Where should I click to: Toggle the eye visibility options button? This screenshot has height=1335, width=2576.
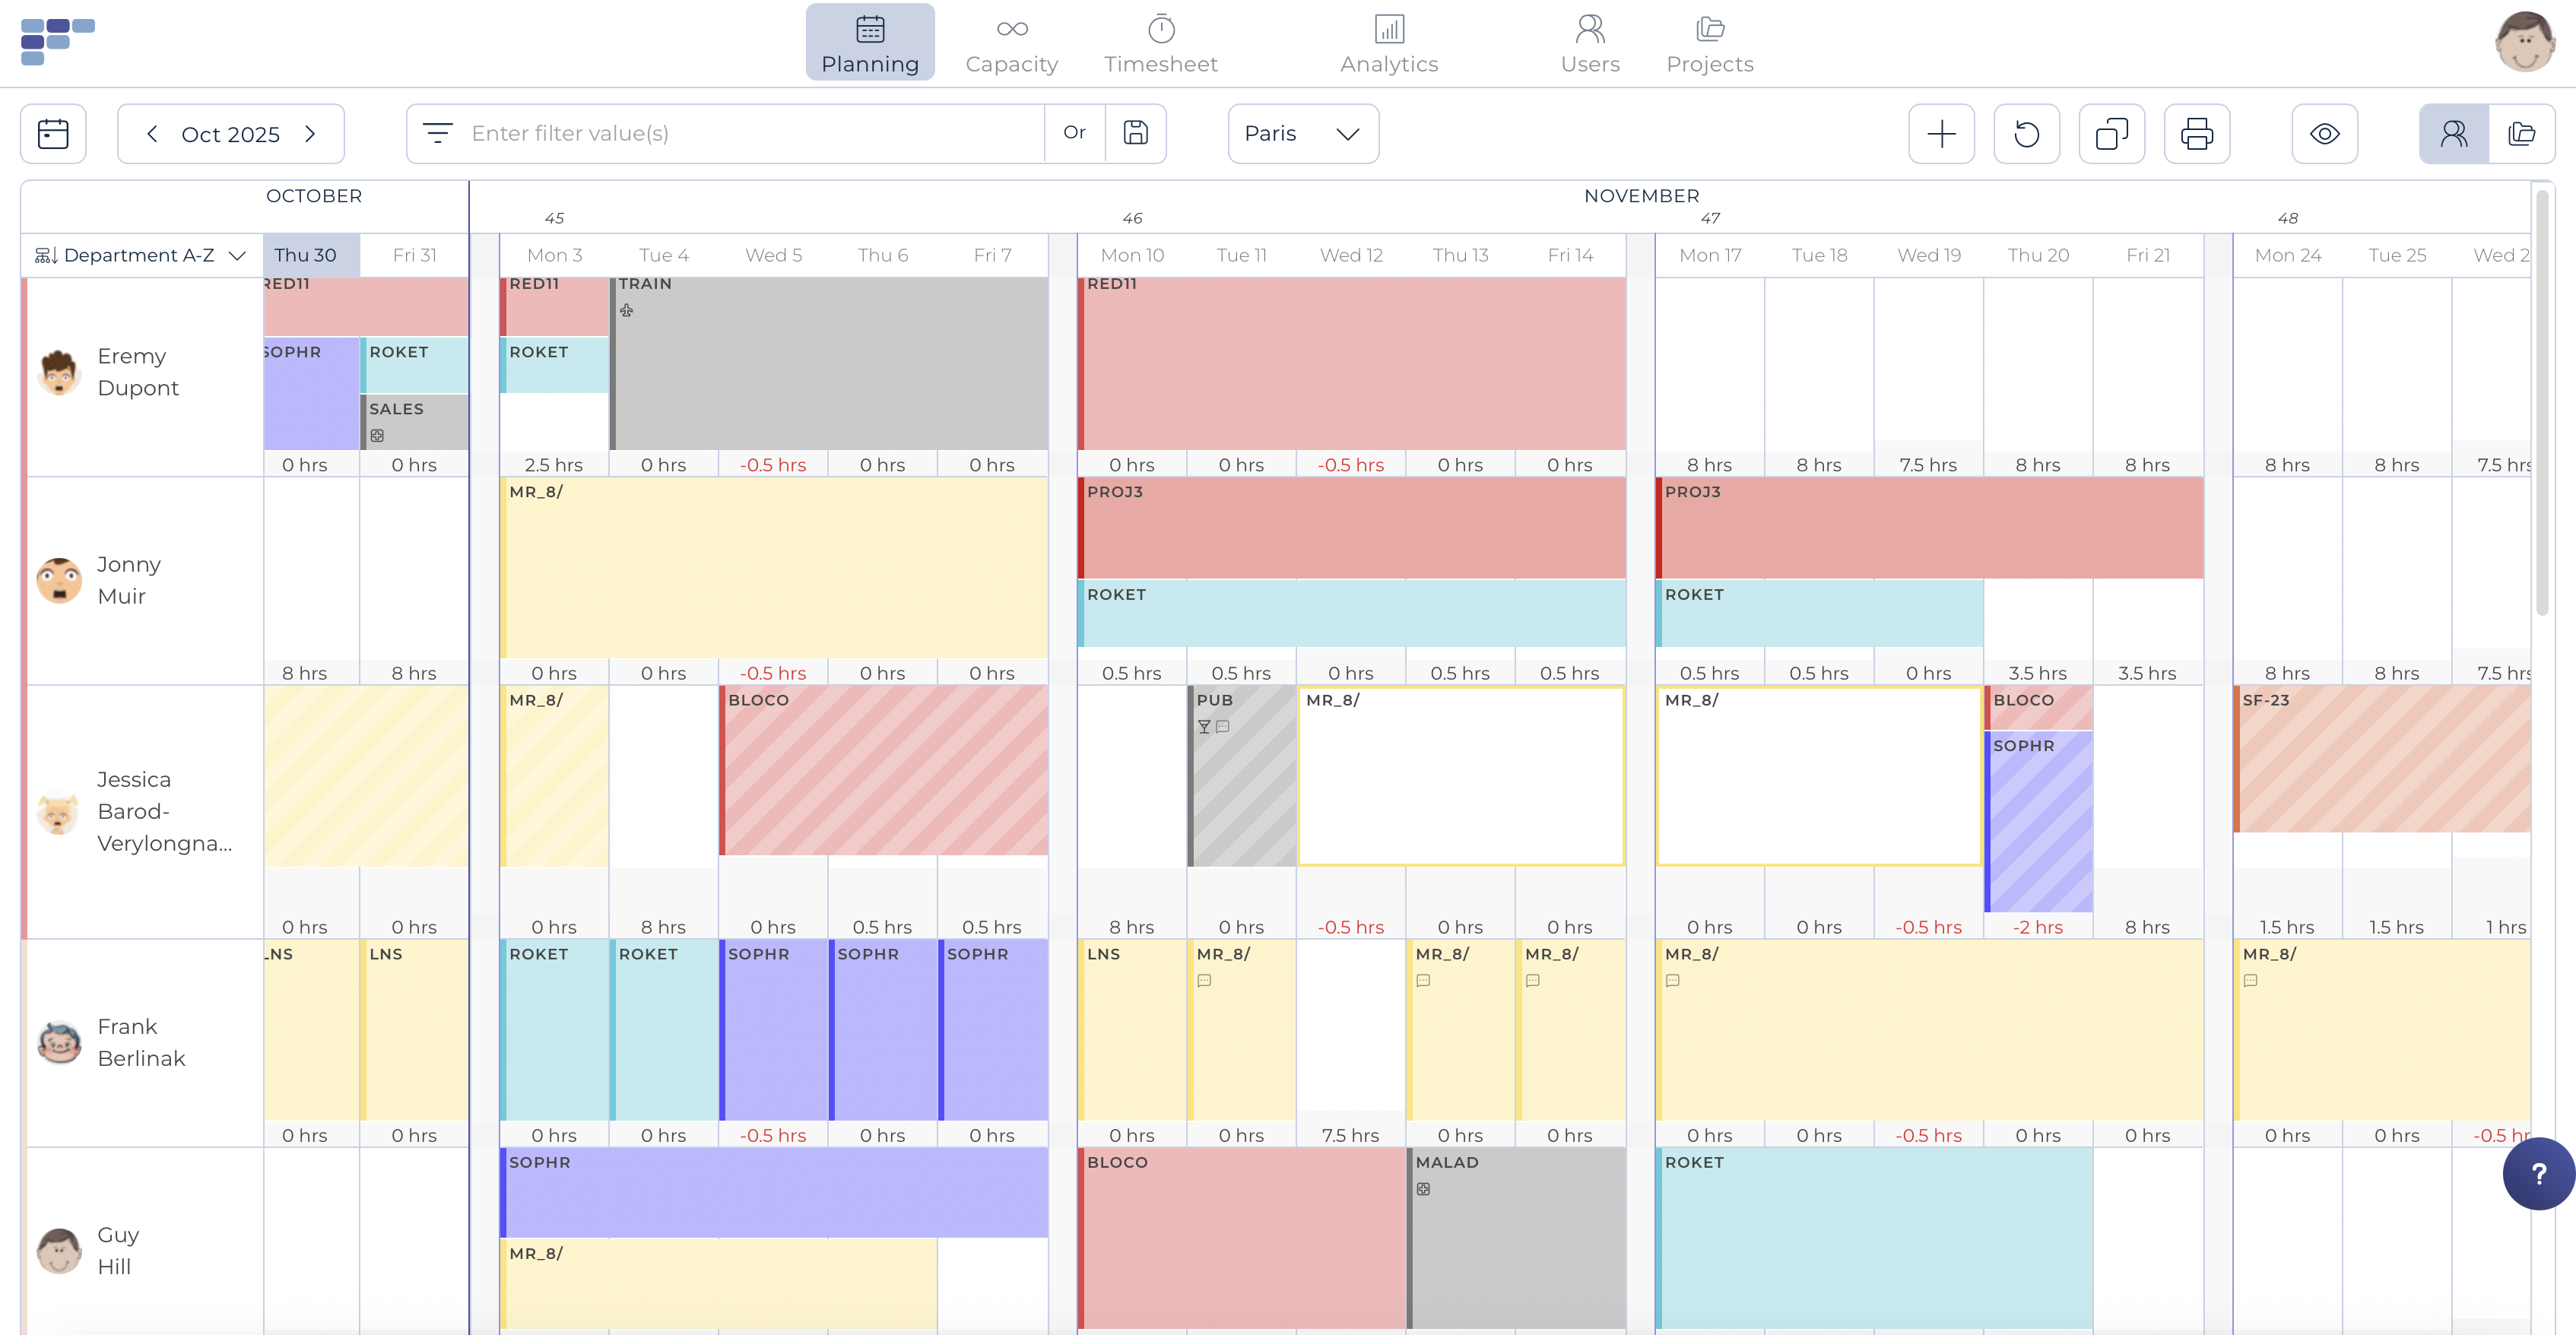[x=2324, y=133]
